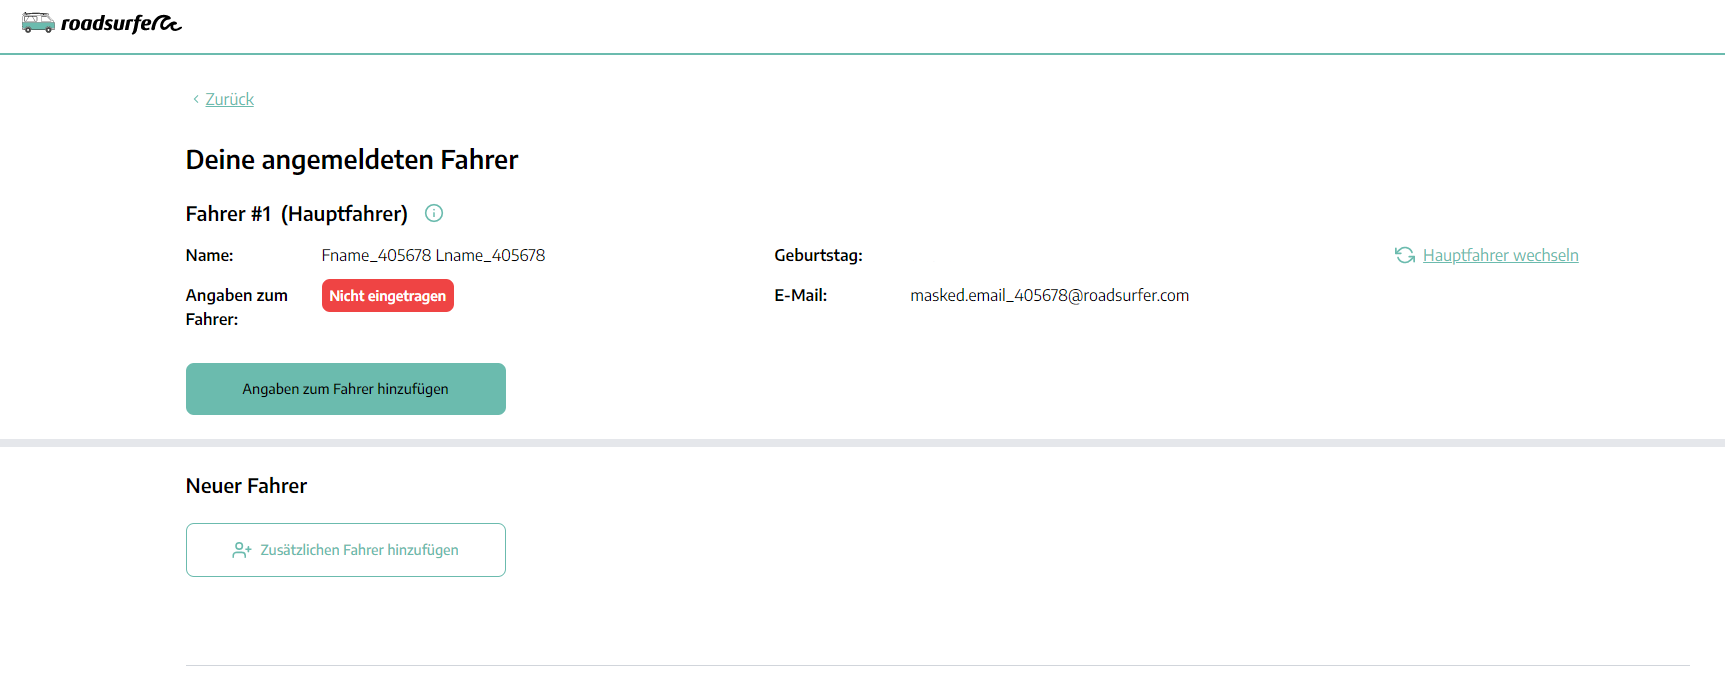Click the add-person icon in additional driver button
1725x685 pixels.
(x=241, y=550)
